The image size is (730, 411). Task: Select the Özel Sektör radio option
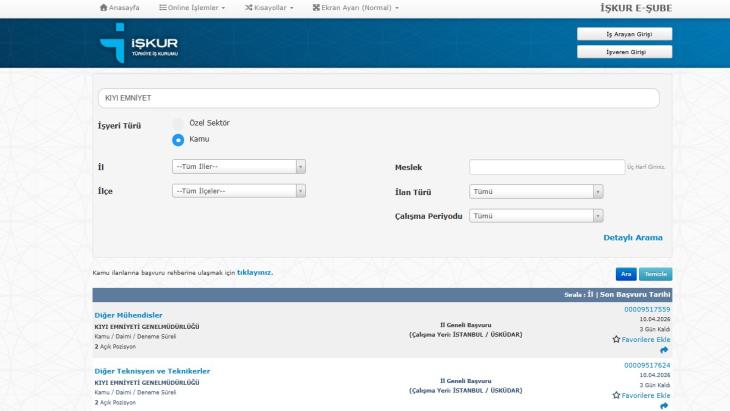tap(178, 123)
